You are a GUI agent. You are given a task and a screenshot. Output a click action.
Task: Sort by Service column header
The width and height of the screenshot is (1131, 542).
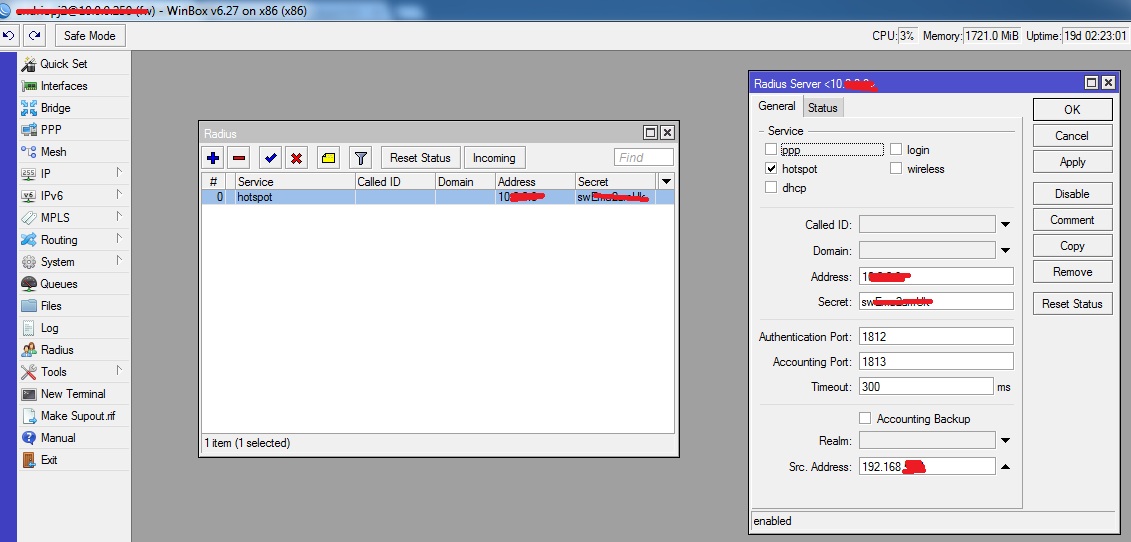coord(295,181)
